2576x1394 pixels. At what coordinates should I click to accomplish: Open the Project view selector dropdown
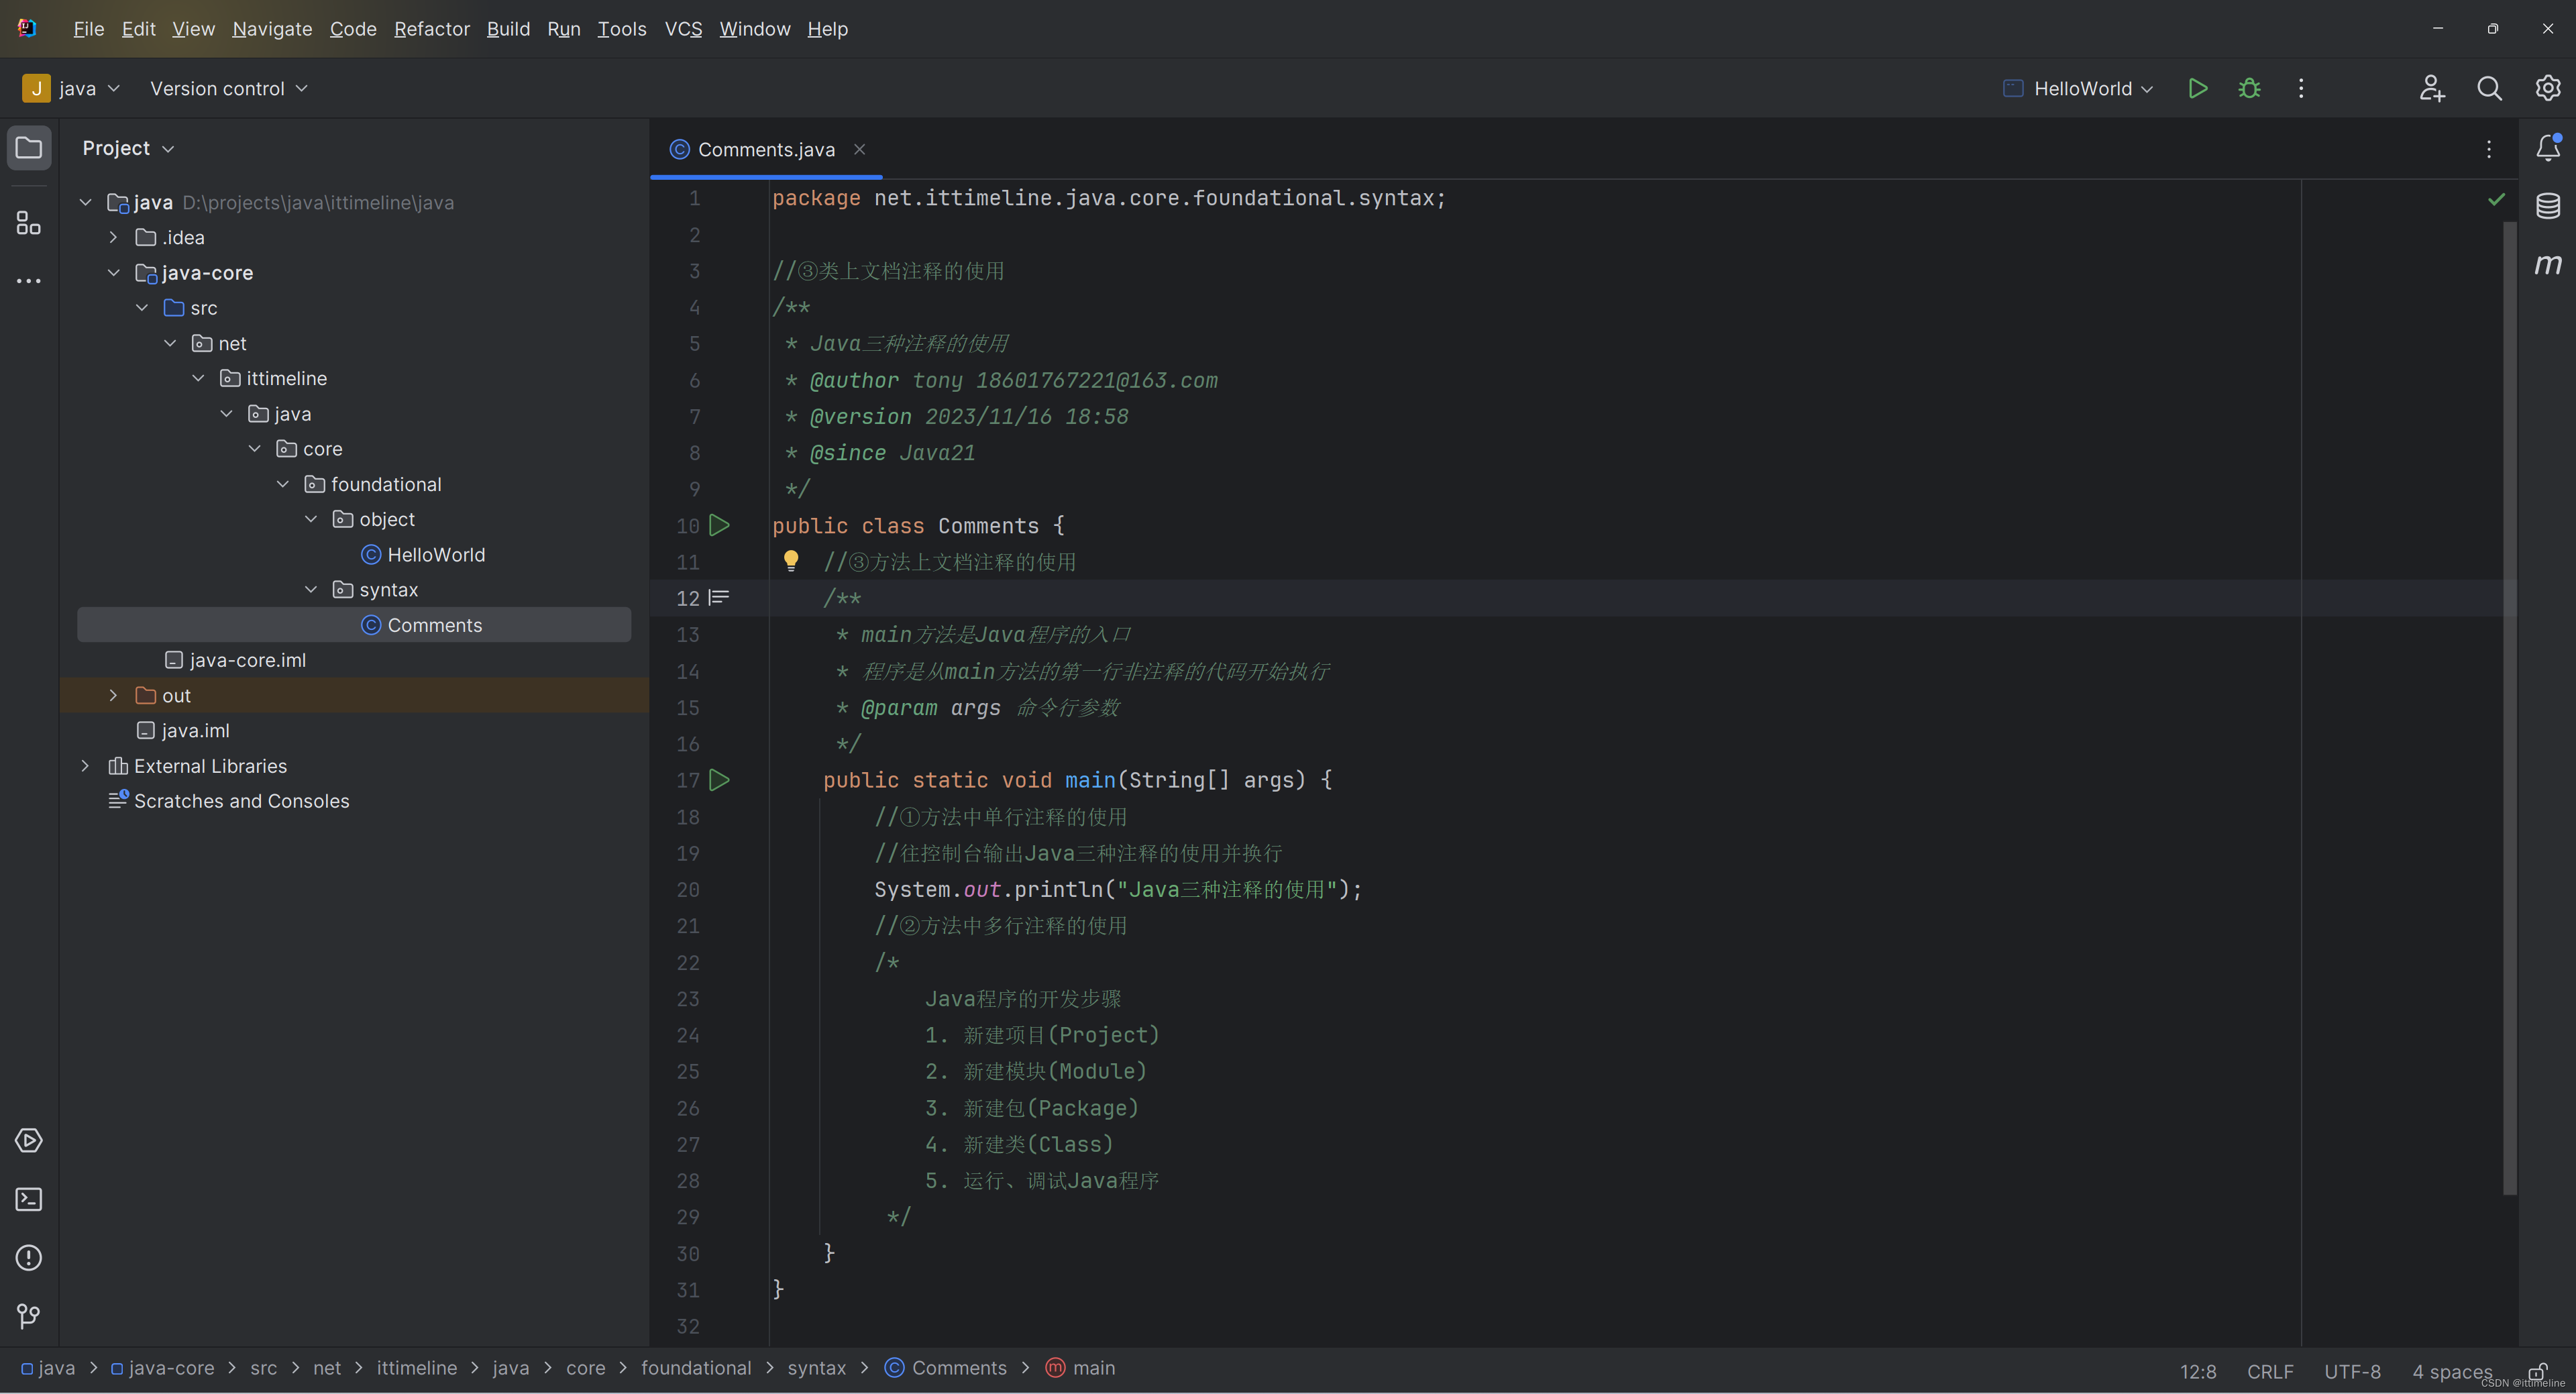point(128,148)
